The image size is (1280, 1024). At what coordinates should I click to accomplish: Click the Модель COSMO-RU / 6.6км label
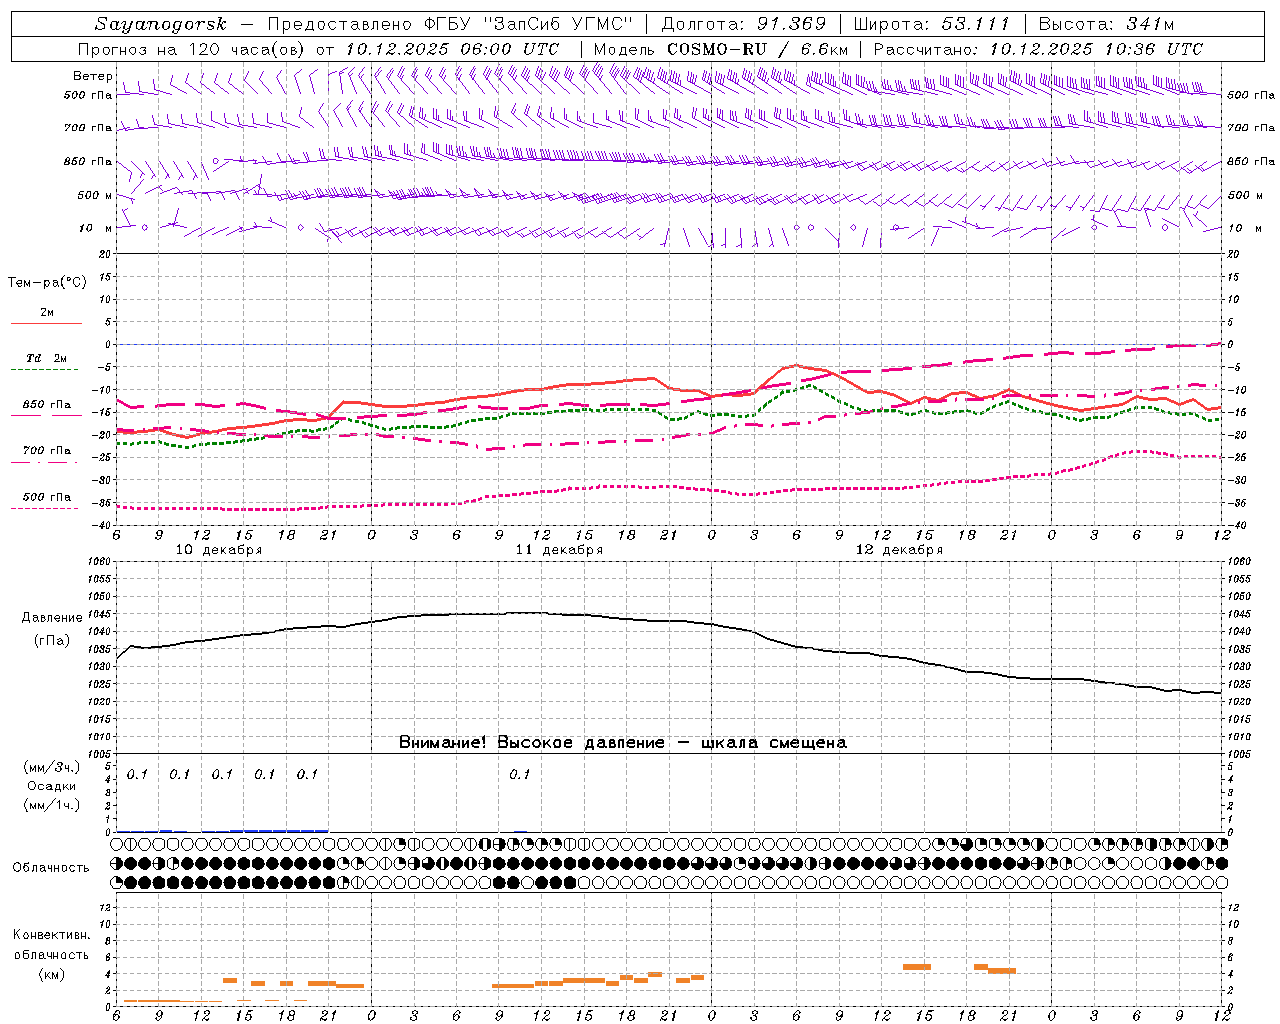click(721, 49)
